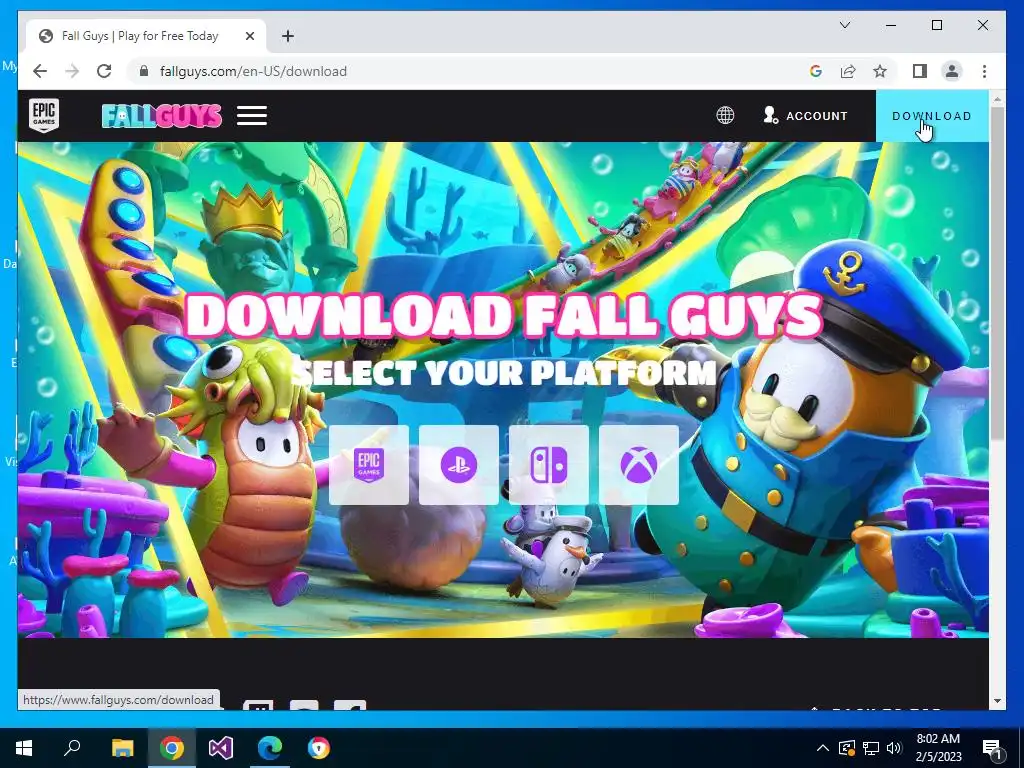This screenshot has height=768, width=1024.
Task: Open the volume control in tray
Action: click(x=894, y=748)
